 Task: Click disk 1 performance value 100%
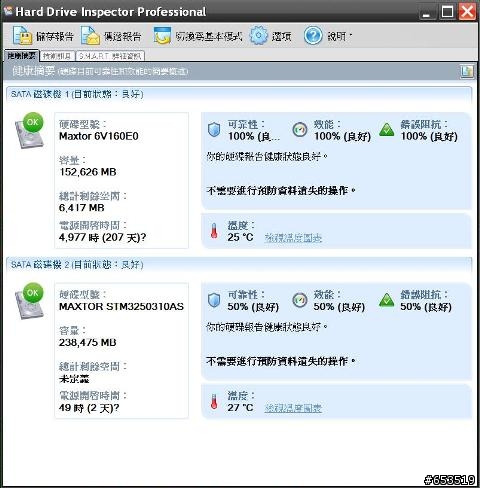point(342,136)
